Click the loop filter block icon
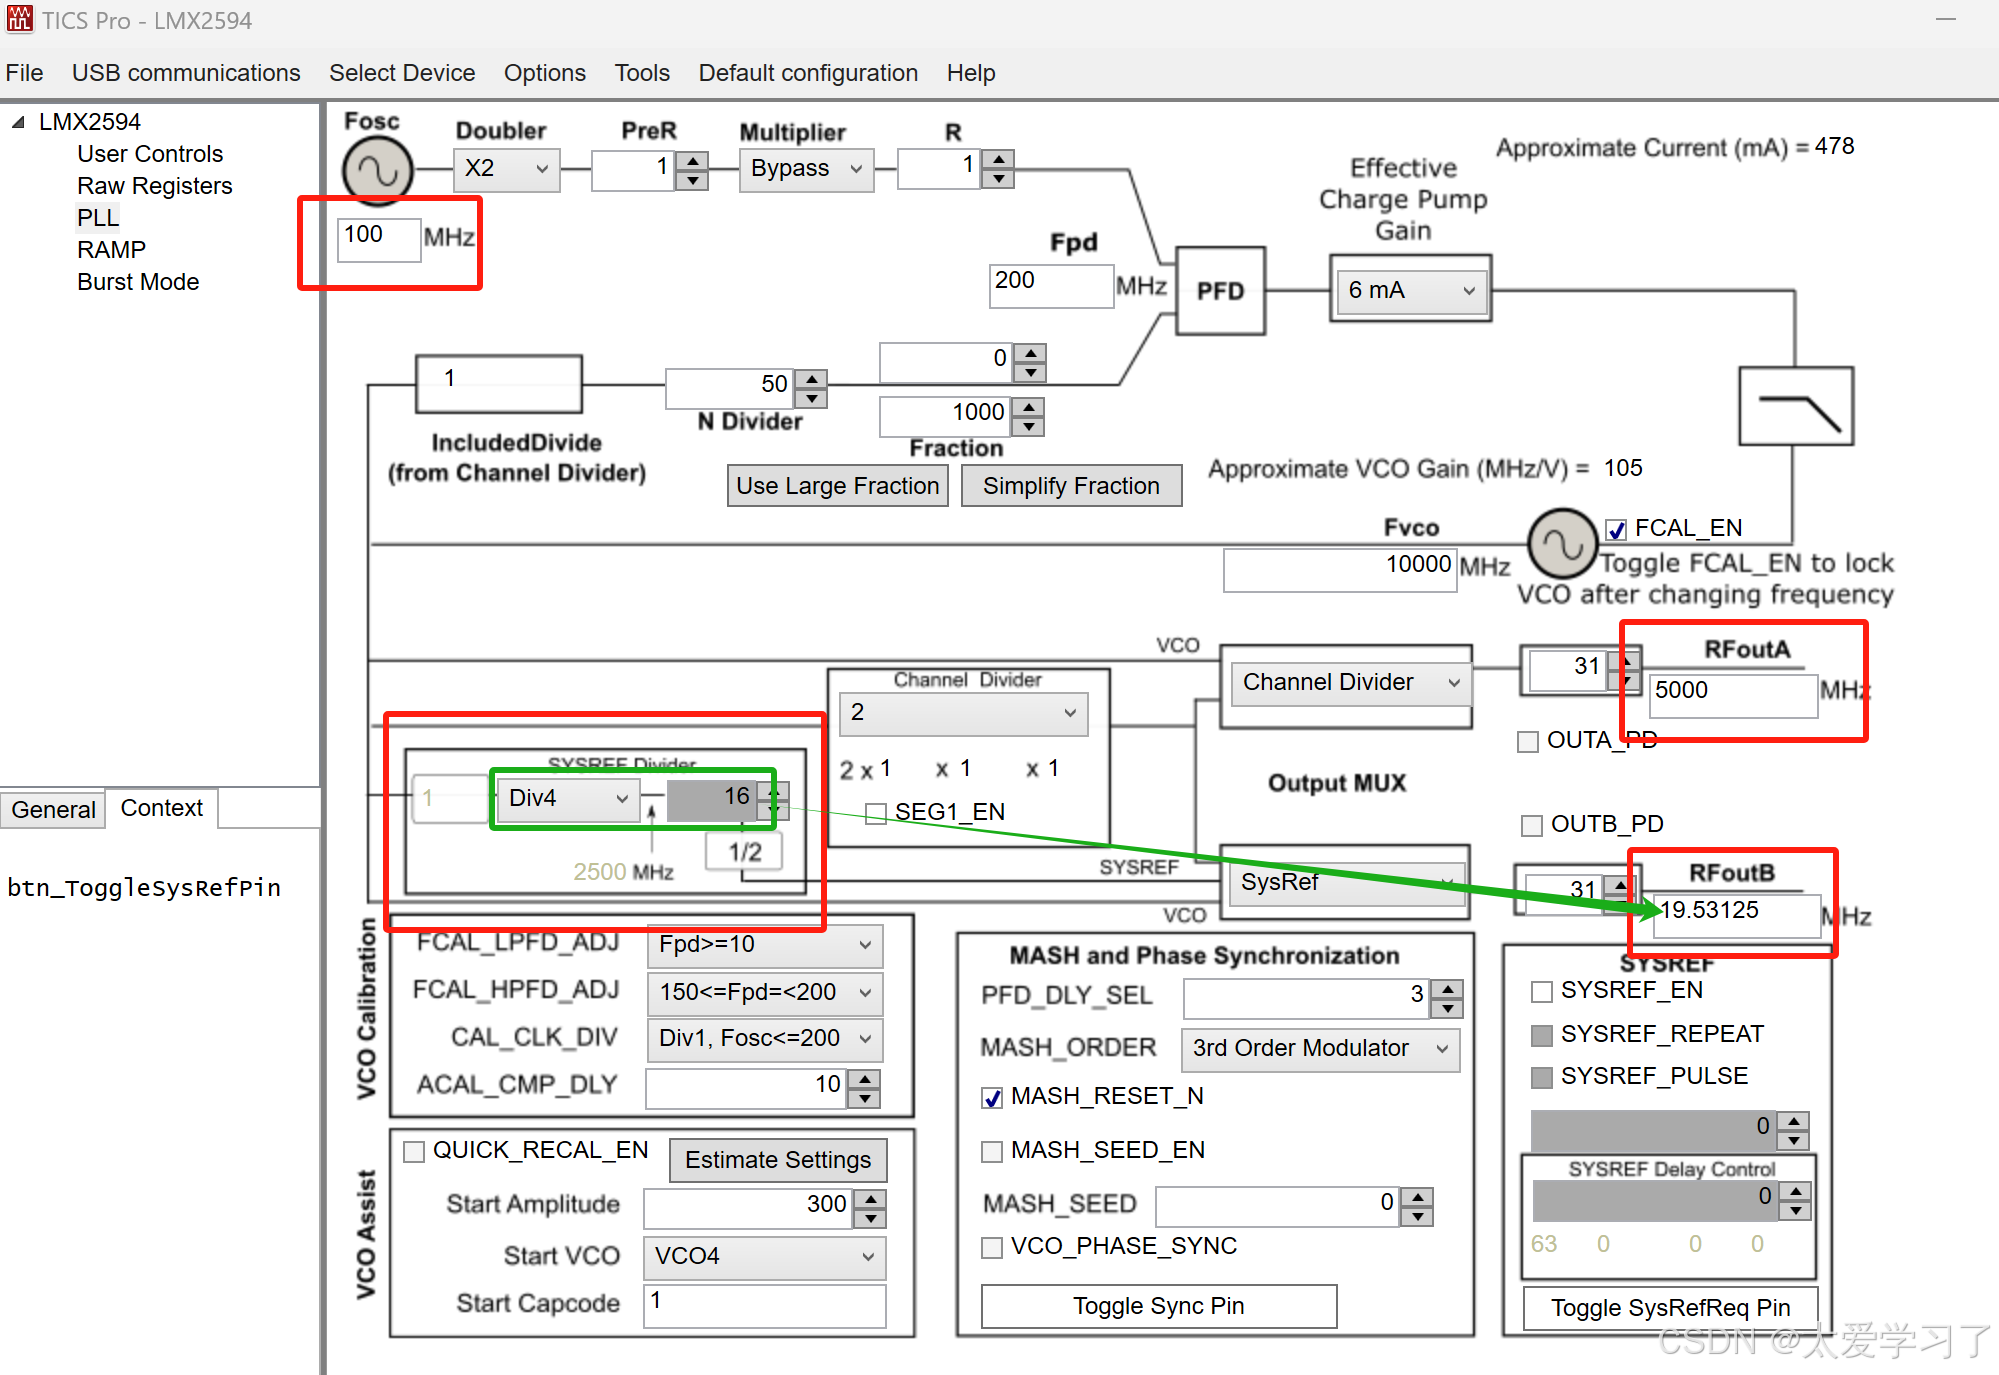The image size is (1999, 1375). (x=1795, y=406)
